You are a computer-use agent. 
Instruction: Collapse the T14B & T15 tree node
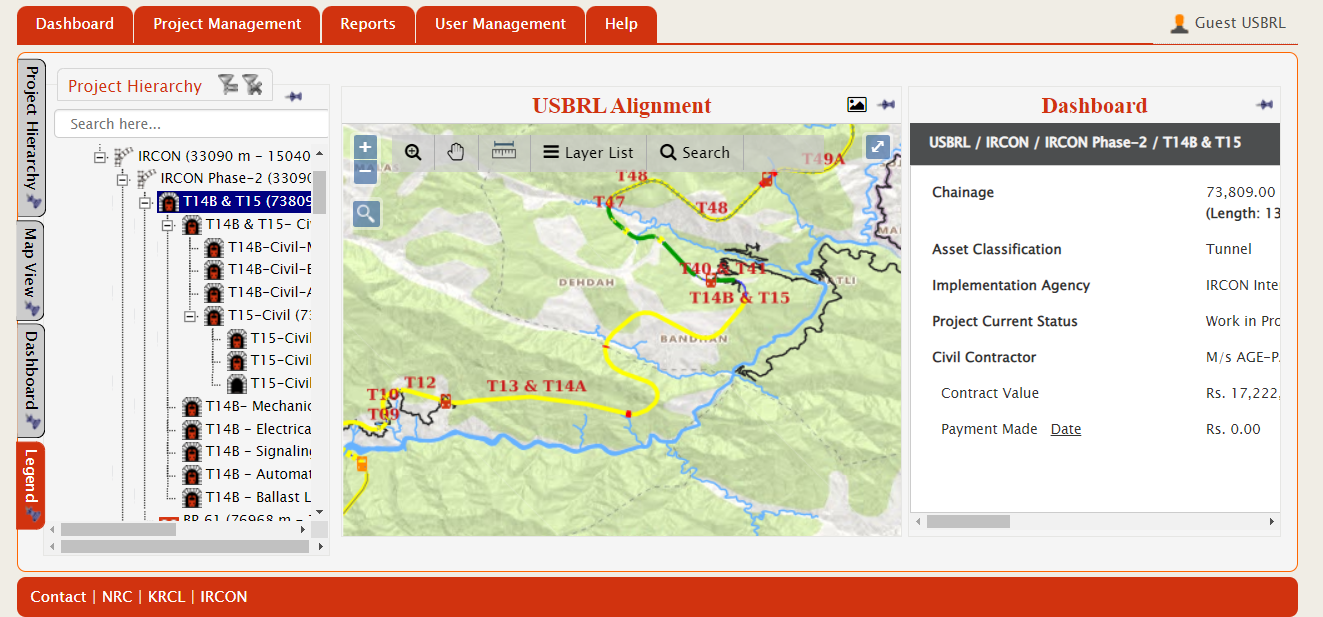(x=145, y=202)
